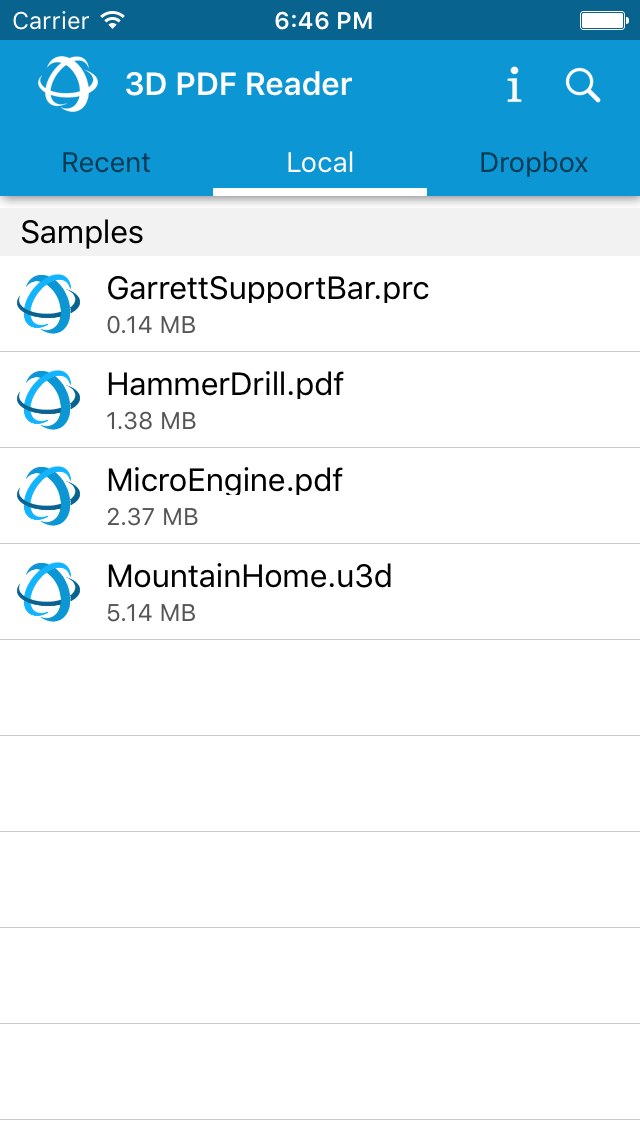Tap the Wi-Fi status icon
This screenshot has height=1136, width=640.
113,20
